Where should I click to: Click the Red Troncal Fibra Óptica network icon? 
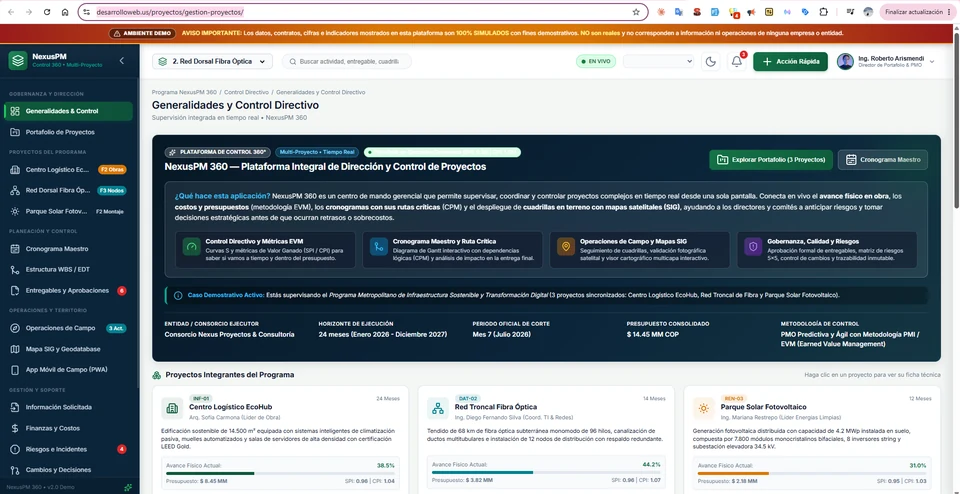click(438, 408)
